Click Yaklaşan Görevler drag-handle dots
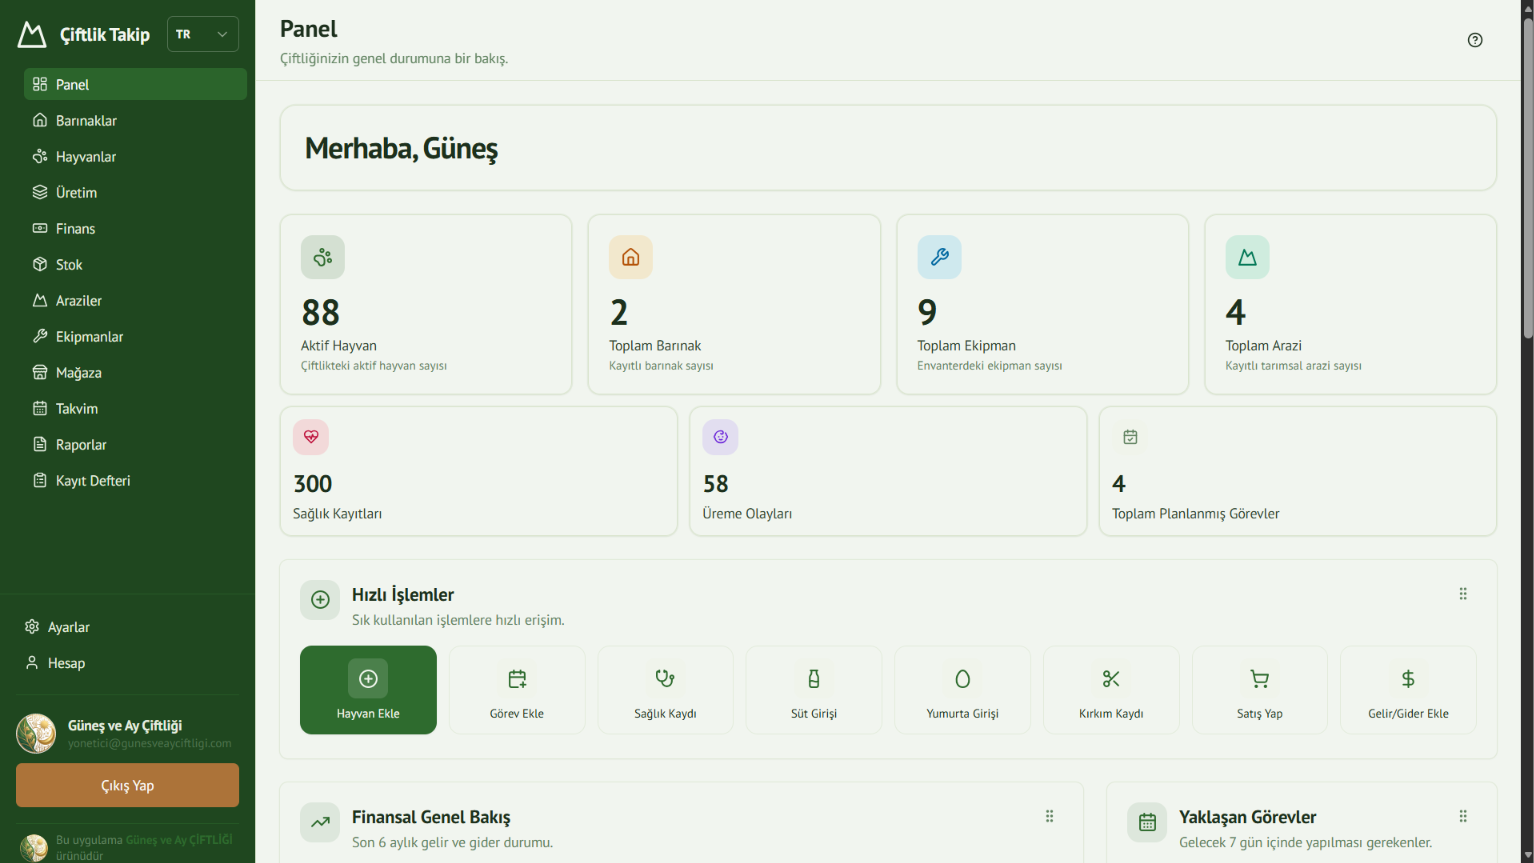The width and height of the screenshot is (1534, 863). (x=1463, y=816)
